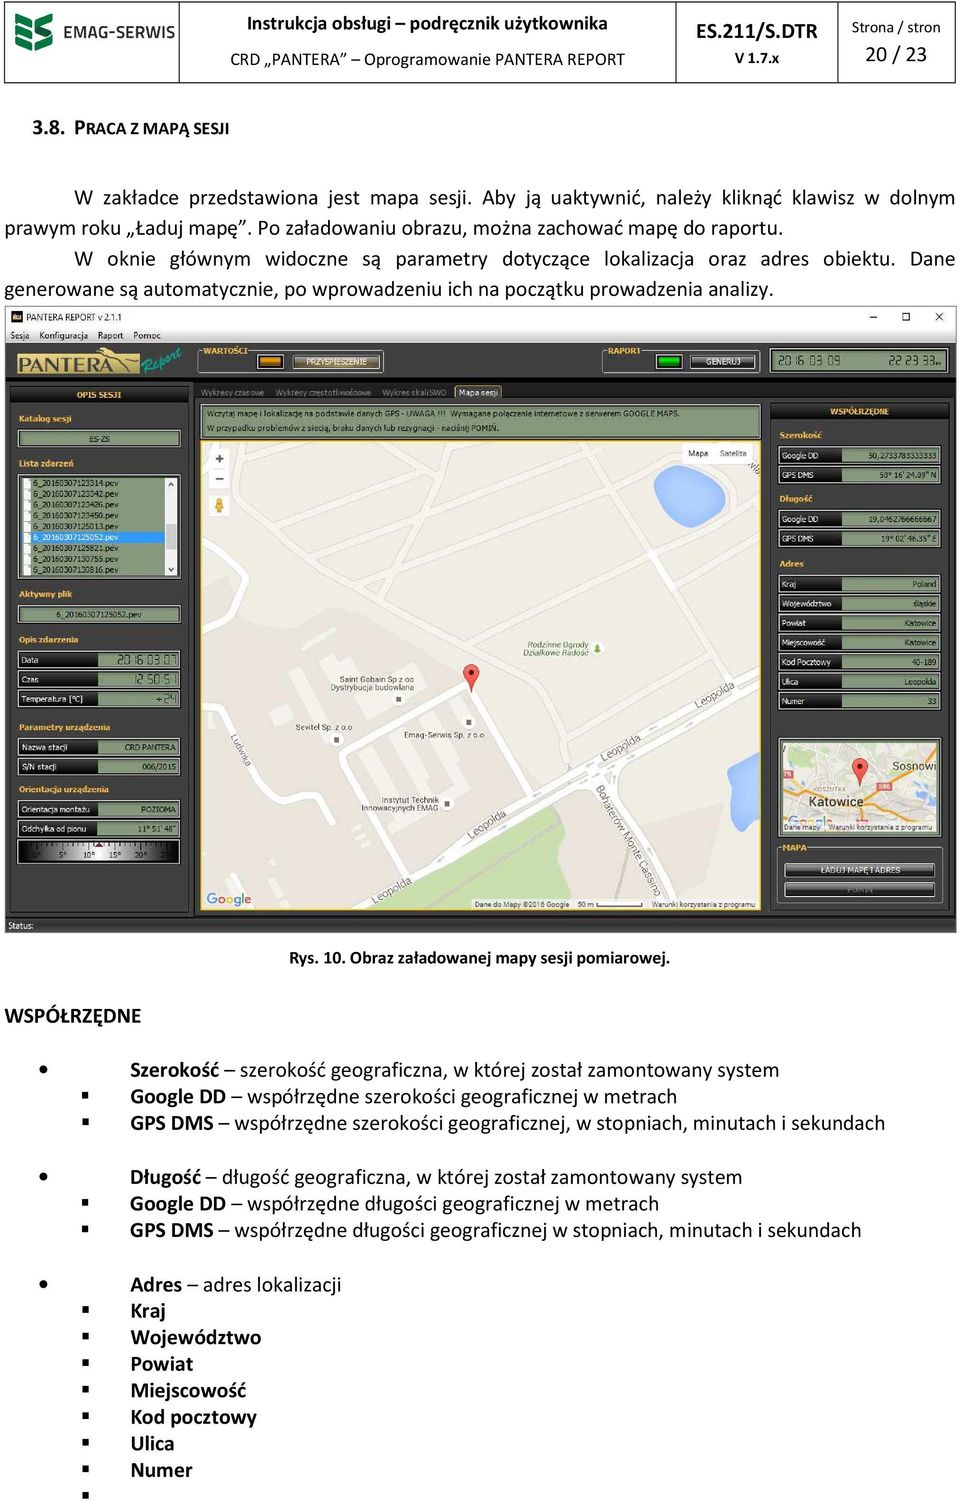Click the Długość Google DD value field
This screenshot has height=1502, width=960.
(890, 519)
